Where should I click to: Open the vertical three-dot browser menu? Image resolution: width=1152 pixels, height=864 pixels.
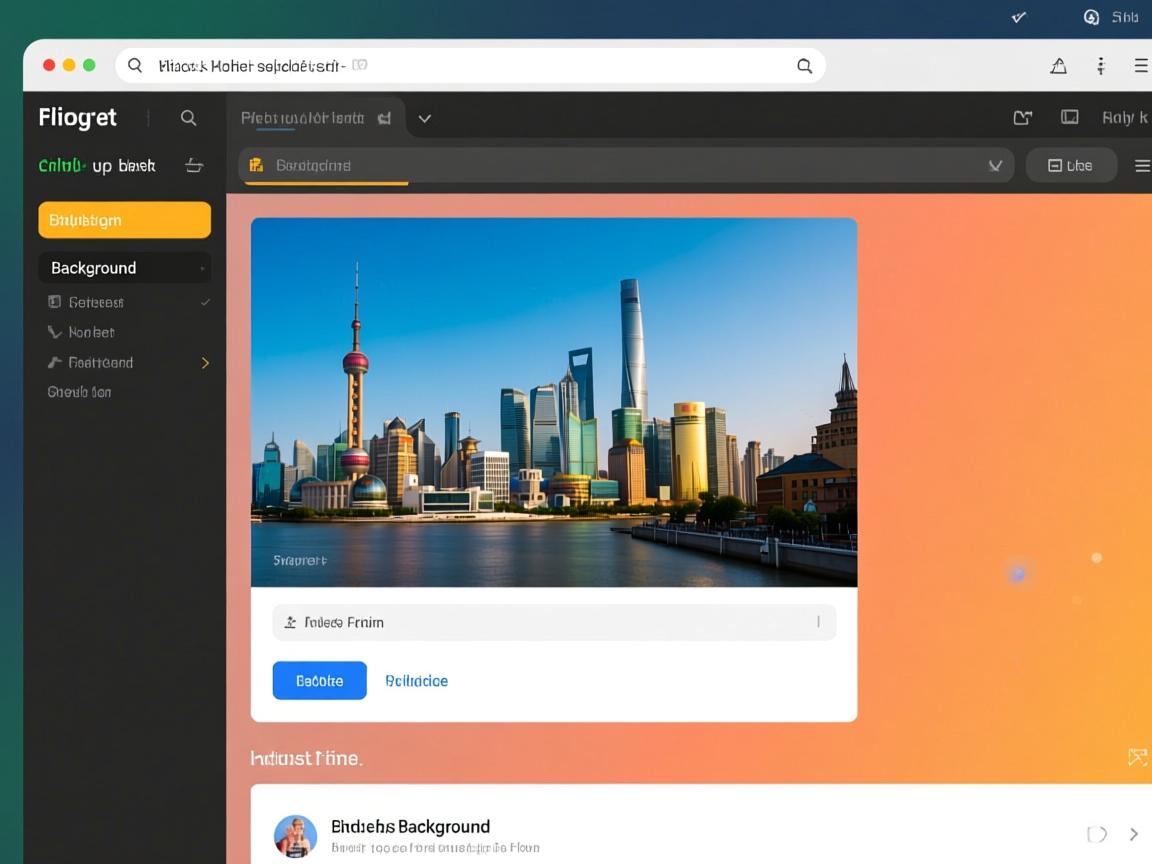pyautogui.click(x=1100, y=66)
